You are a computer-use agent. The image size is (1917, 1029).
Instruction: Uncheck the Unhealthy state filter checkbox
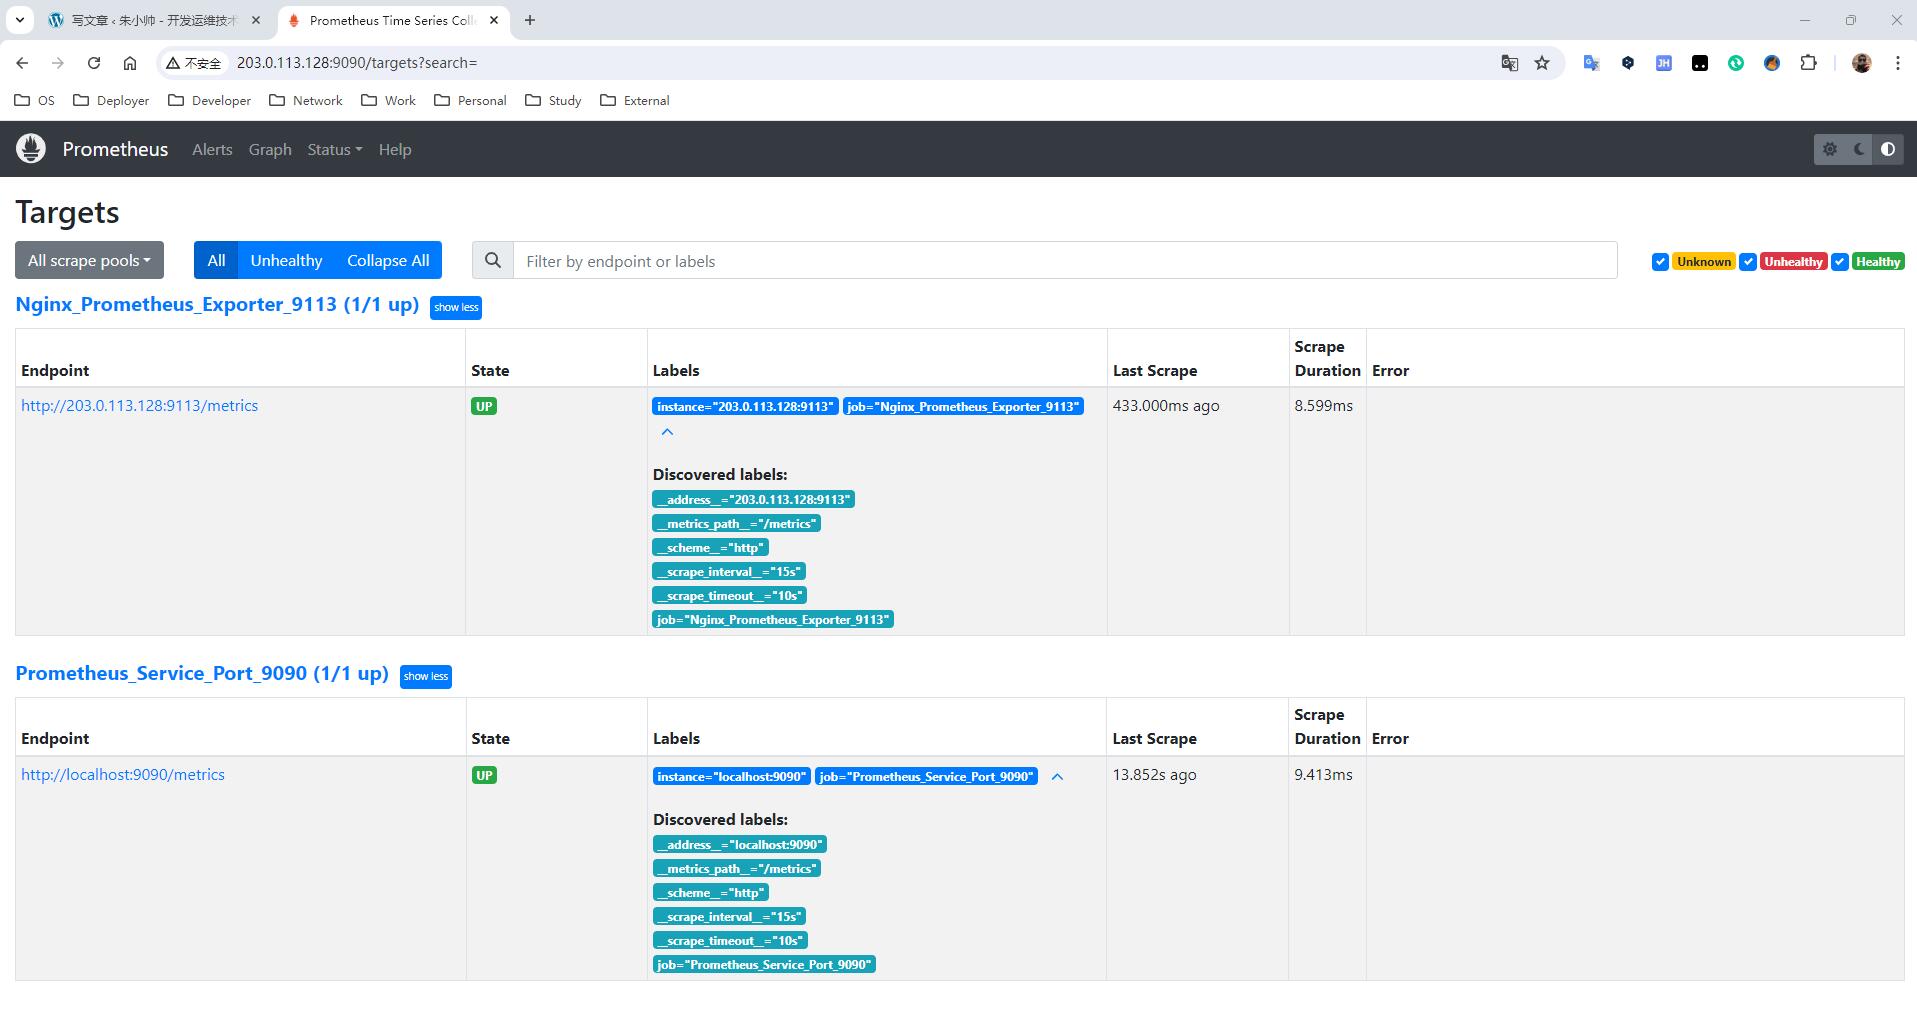click(1748, 262)
